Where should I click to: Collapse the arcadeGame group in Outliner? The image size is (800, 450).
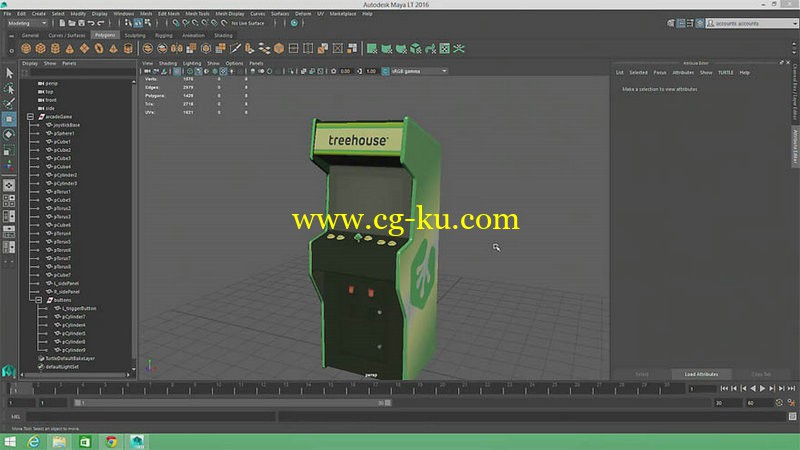click(x=30, y=117)
